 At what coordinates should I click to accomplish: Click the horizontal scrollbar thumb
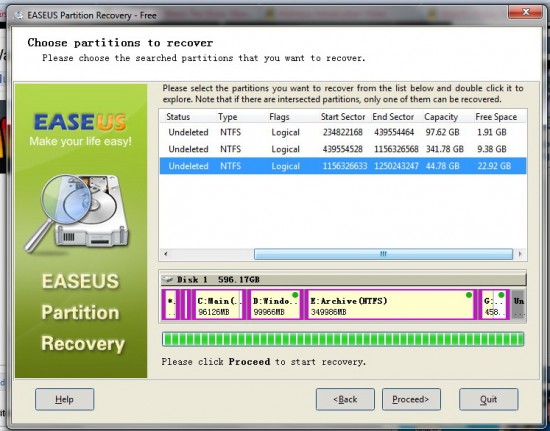click(383, 254)
